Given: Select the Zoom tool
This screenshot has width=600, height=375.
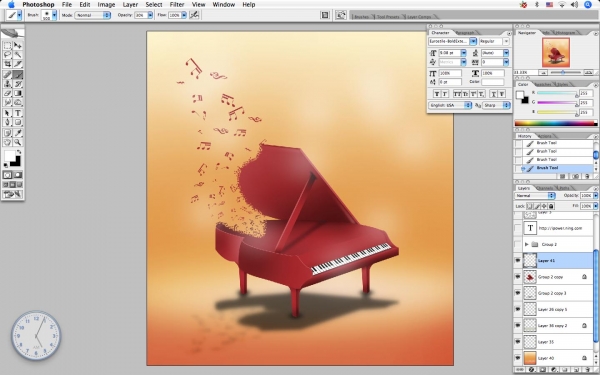Looking at the screenshot, I should pos(18,142).
